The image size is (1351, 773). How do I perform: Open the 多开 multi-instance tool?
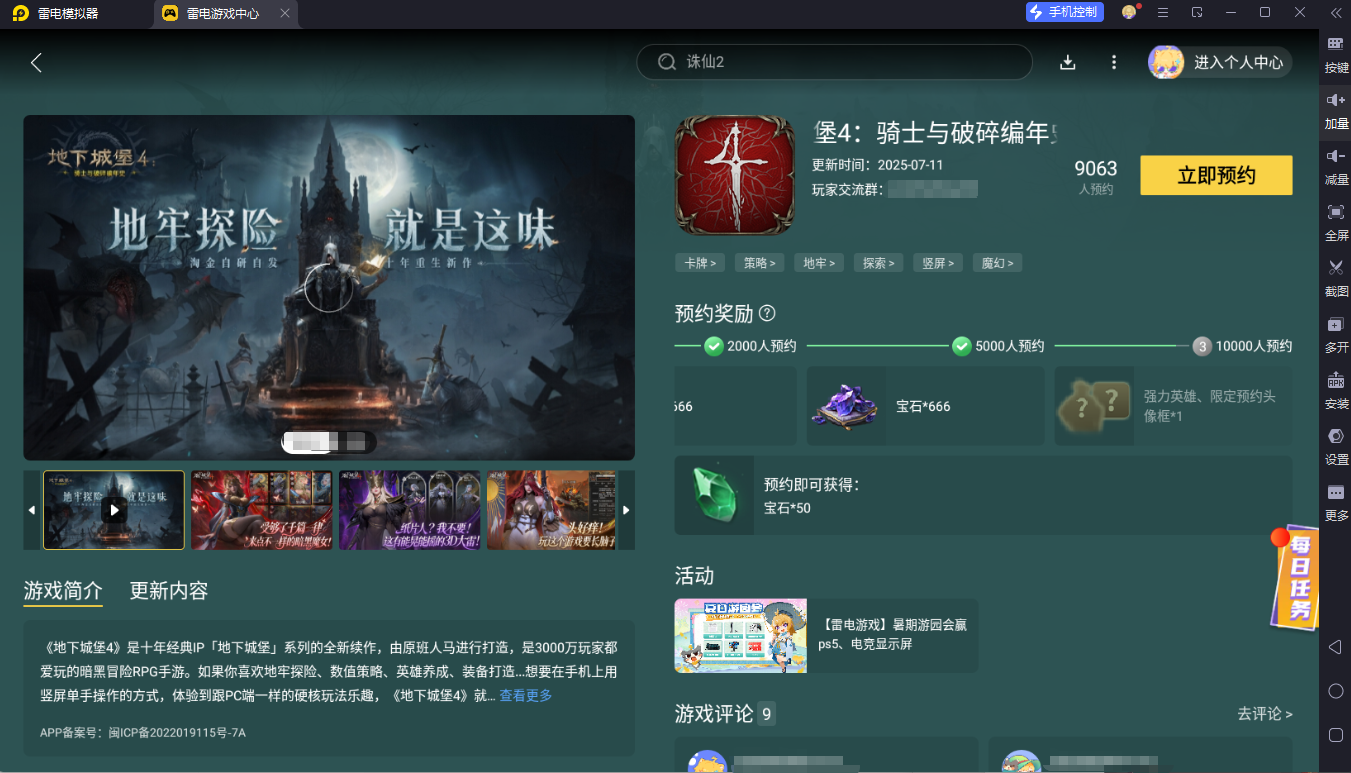(x=1336, y=334)
